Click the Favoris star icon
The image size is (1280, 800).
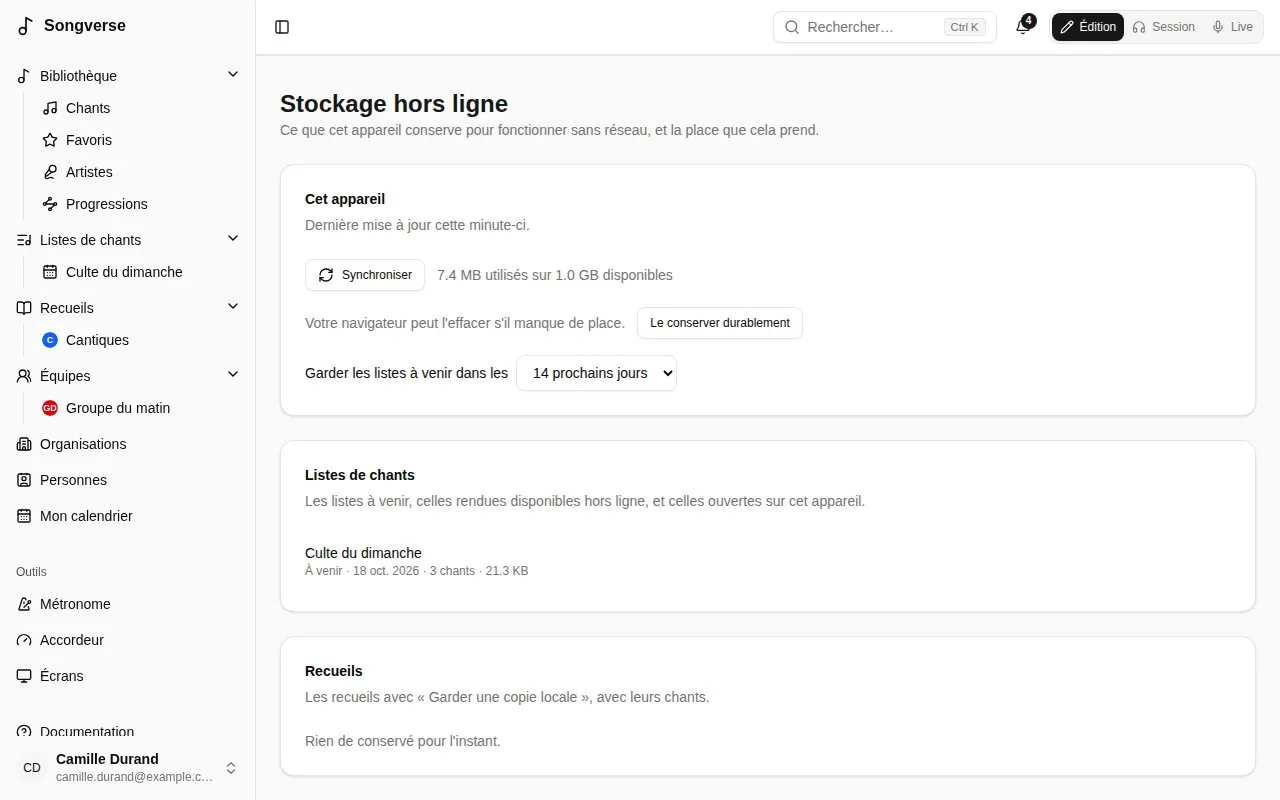pos(50,140)
